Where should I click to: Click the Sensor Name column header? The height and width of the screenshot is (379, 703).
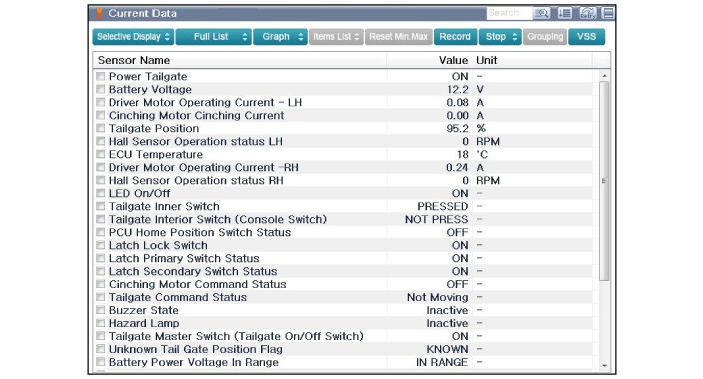(x=240, y=60)
